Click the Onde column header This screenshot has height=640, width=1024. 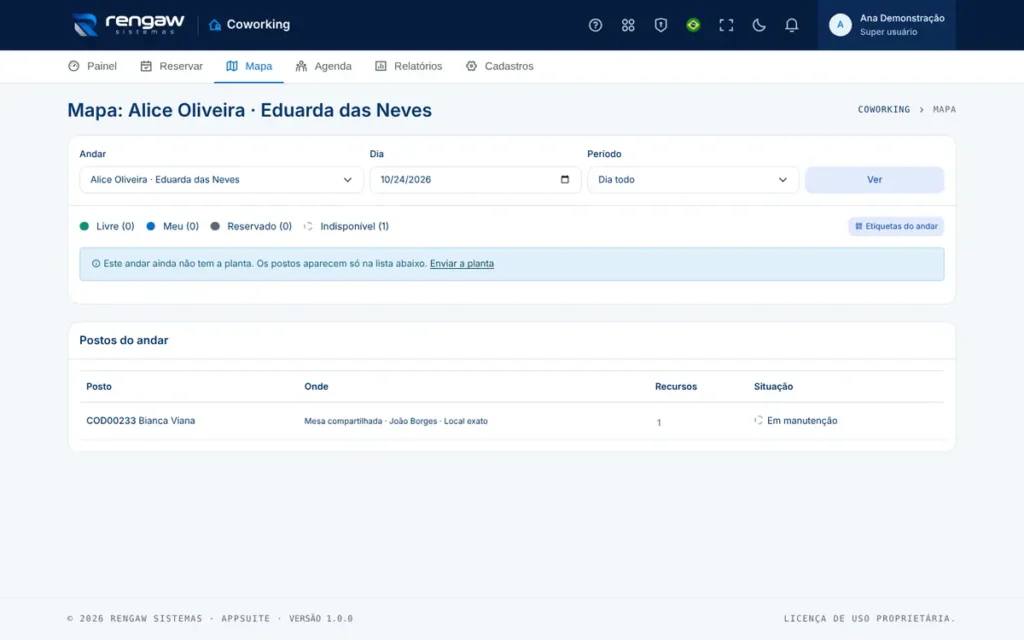[316, 387]
